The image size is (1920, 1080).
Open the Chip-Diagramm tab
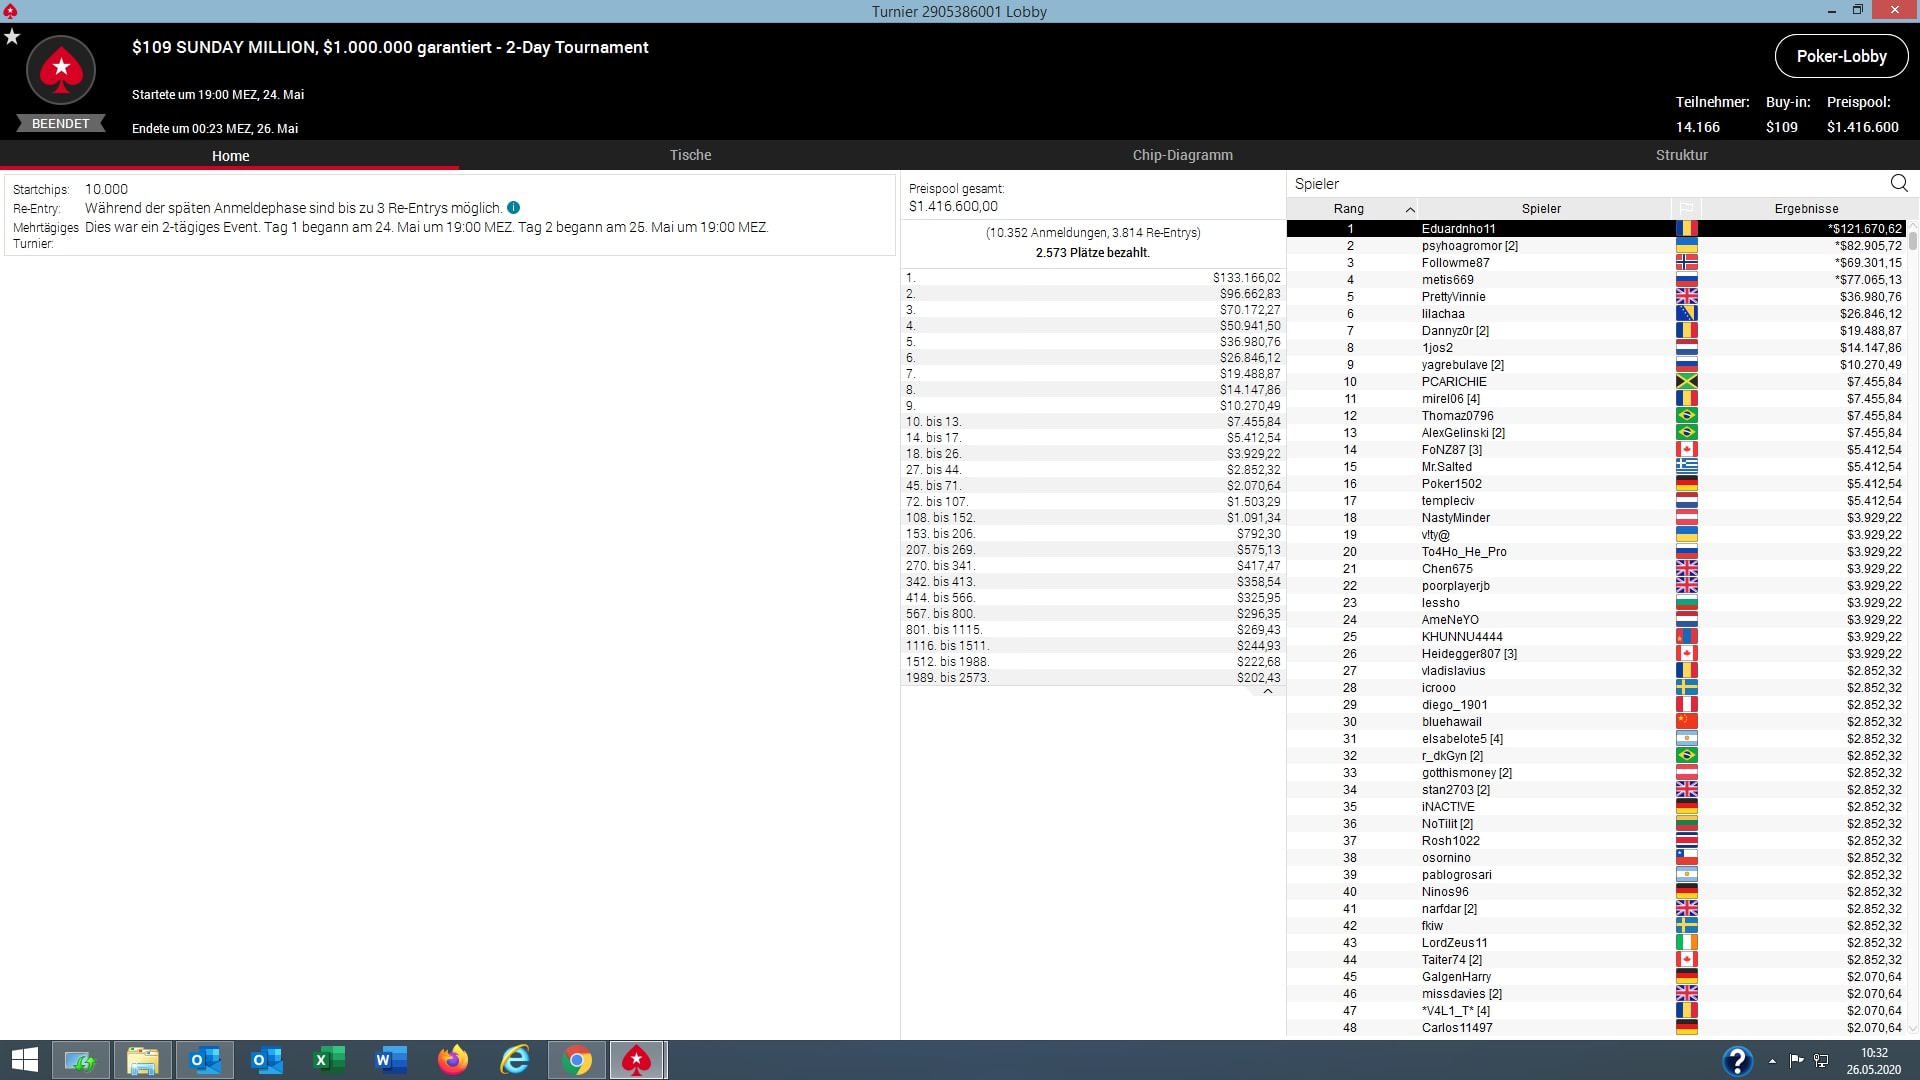click(x=1182, y=155)
